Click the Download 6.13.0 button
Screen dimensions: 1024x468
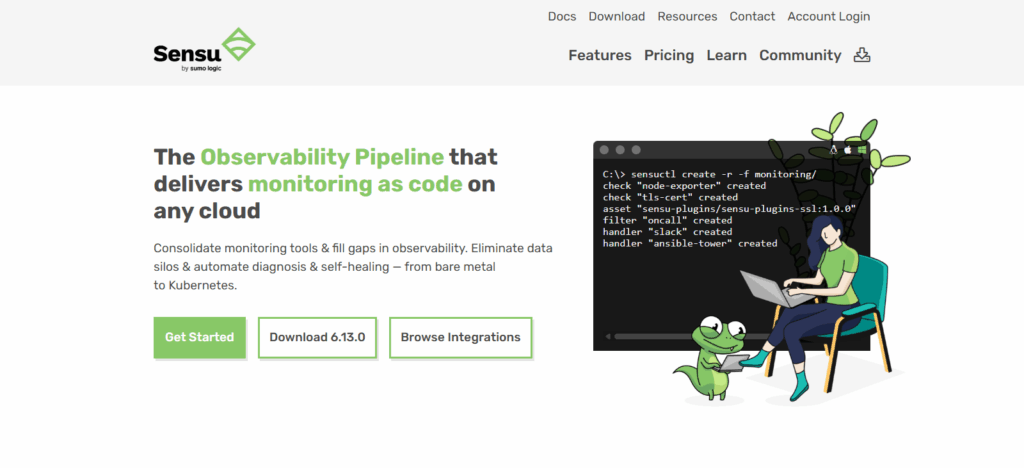coord(317,338)
